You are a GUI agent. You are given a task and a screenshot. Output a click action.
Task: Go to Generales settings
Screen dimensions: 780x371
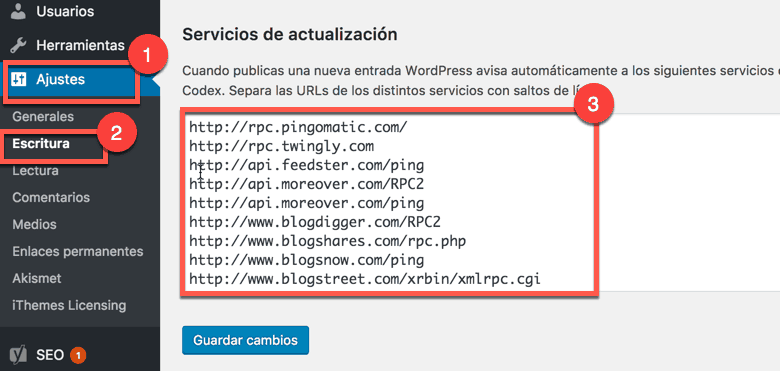tap(43, 117)
